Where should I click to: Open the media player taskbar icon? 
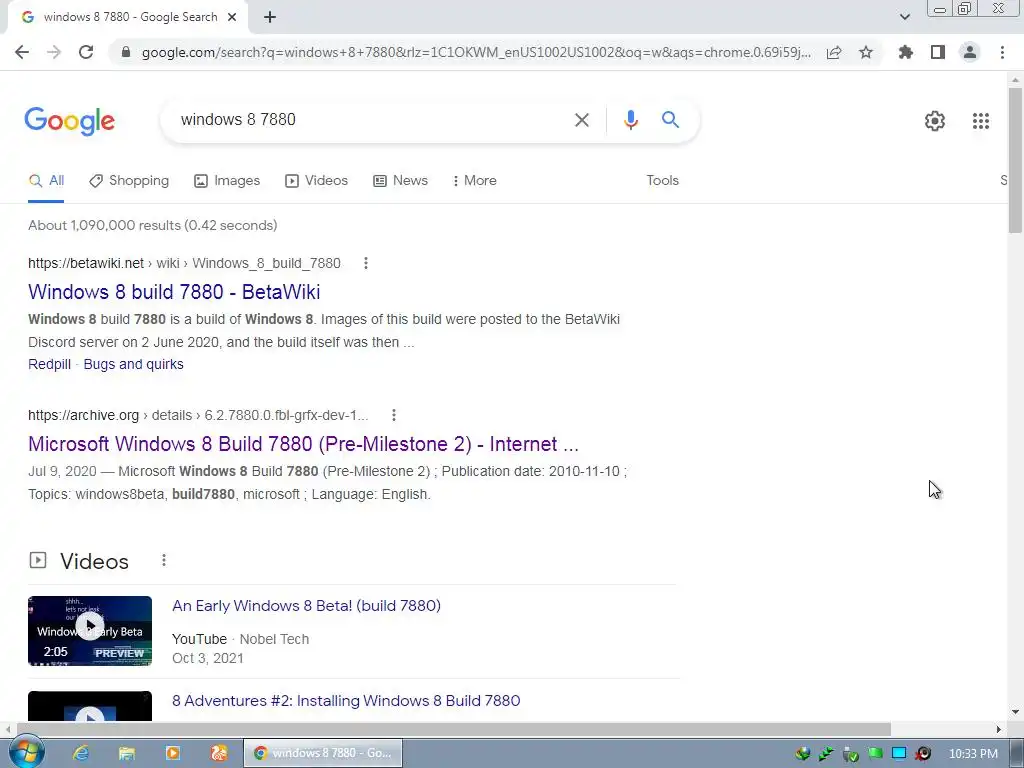click(173, 754)
